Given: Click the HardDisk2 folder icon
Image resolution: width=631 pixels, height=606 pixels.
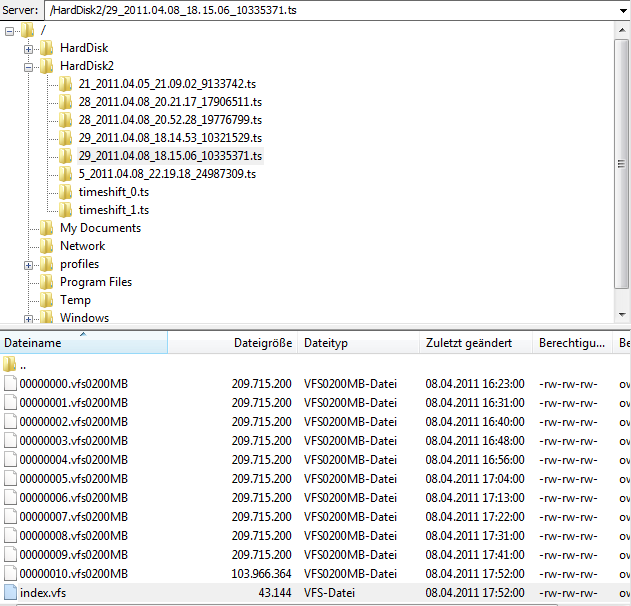Looking at the screenshot, I should [46, 66].
